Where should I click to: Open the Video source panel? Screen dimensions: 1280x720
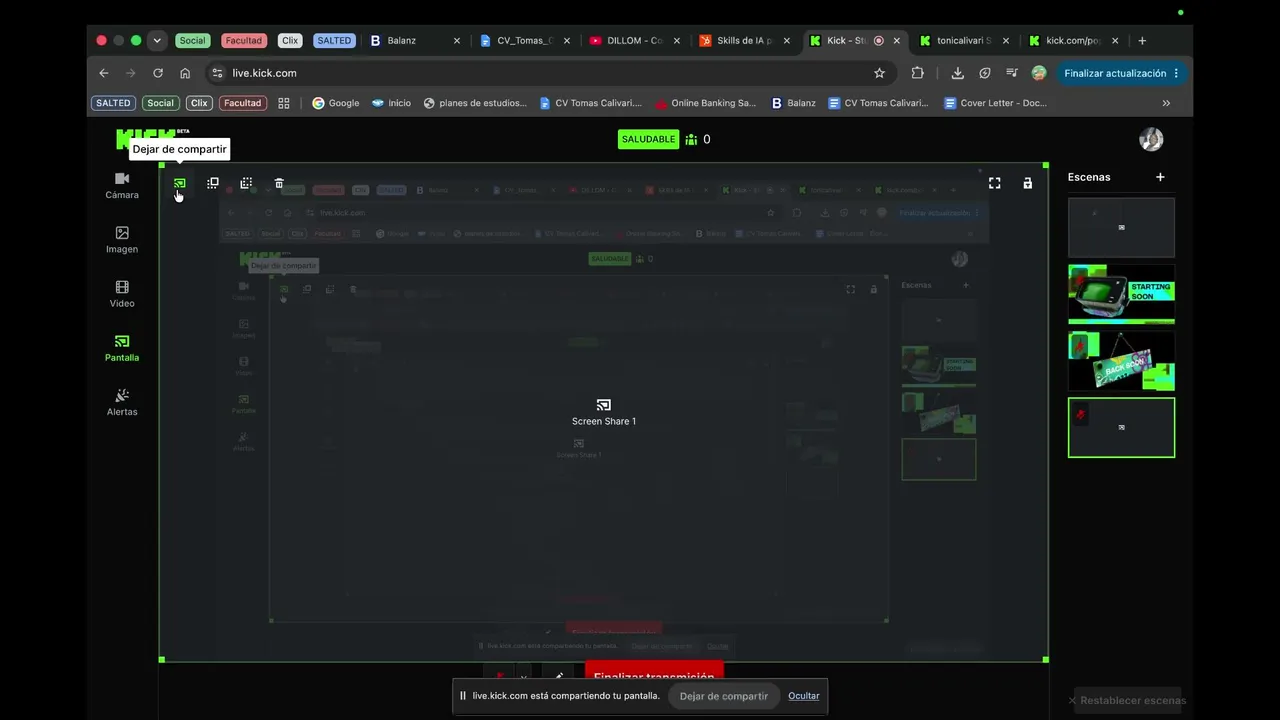point(122,293)
